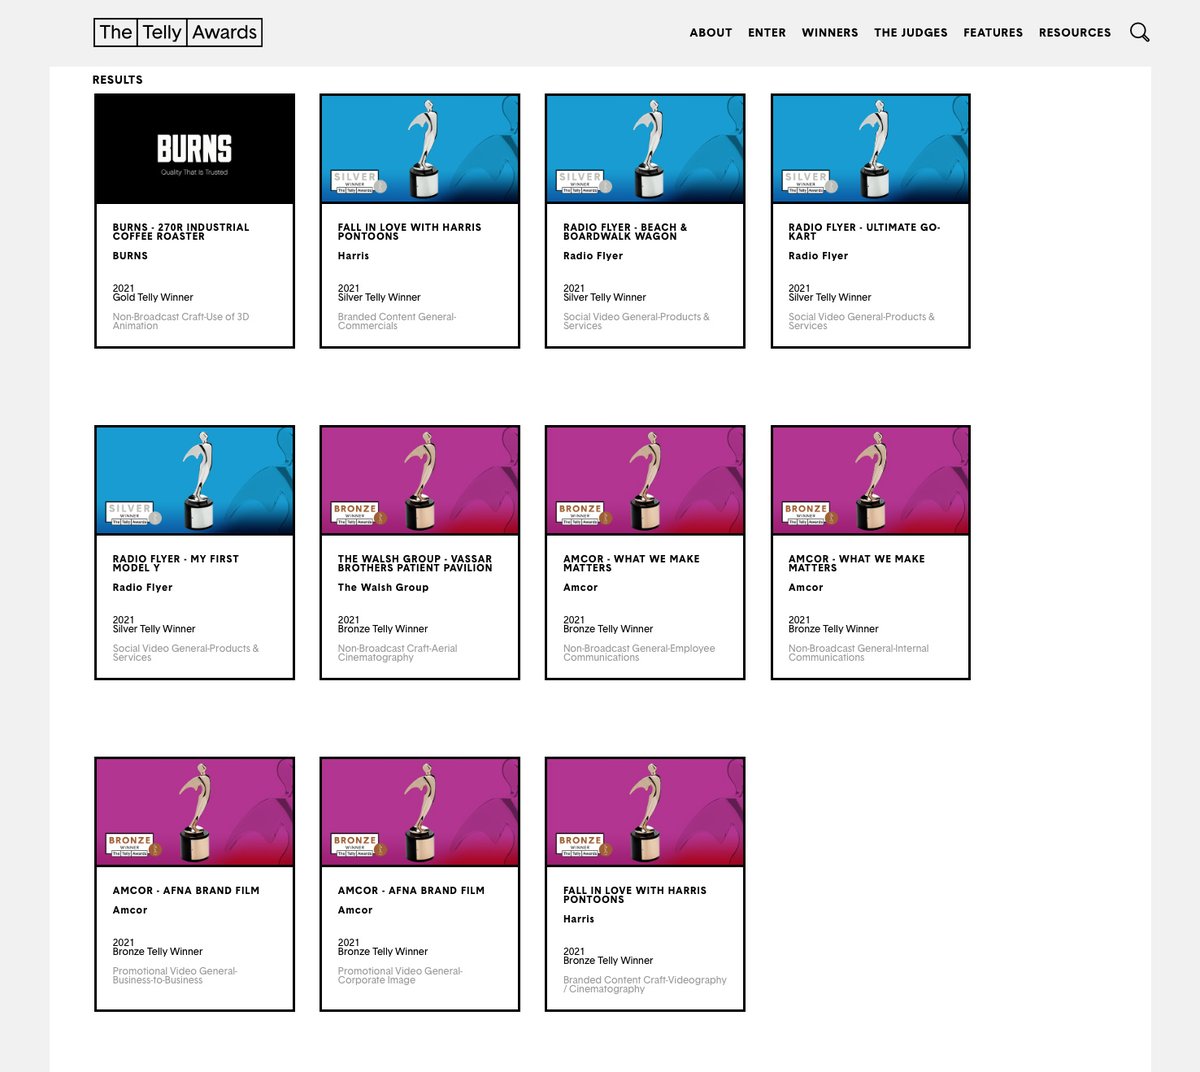Select 'BURNS' company name under coffee roaster
The width and height of the screenshot is (1200, 1072).
[130, 256]
